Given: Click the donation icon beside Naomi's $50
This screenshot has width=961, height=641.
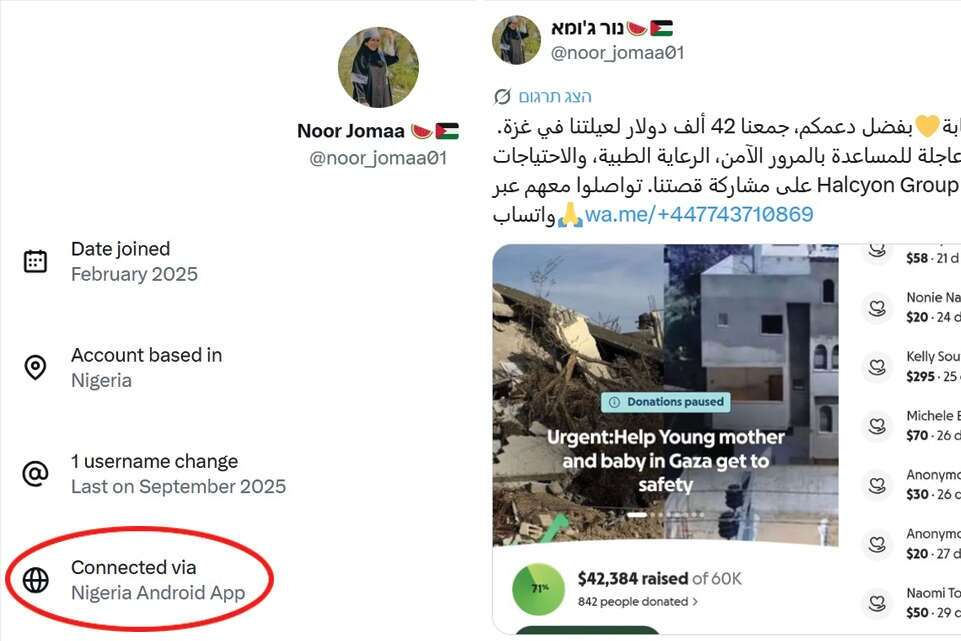Looking at the screenshot, I should (877, 603).
